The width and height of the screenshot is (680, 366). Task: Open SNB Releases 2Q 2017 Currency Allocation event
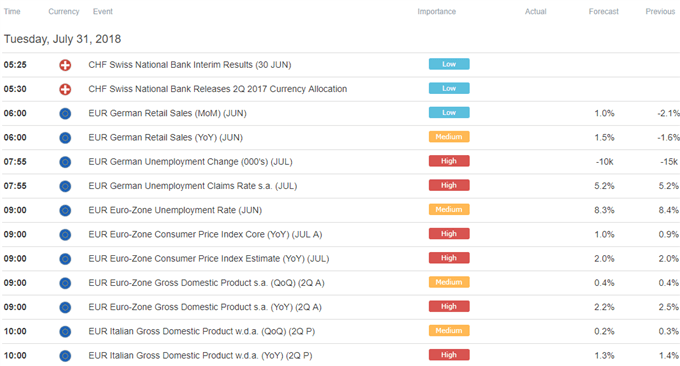click(x=218, y=89)
